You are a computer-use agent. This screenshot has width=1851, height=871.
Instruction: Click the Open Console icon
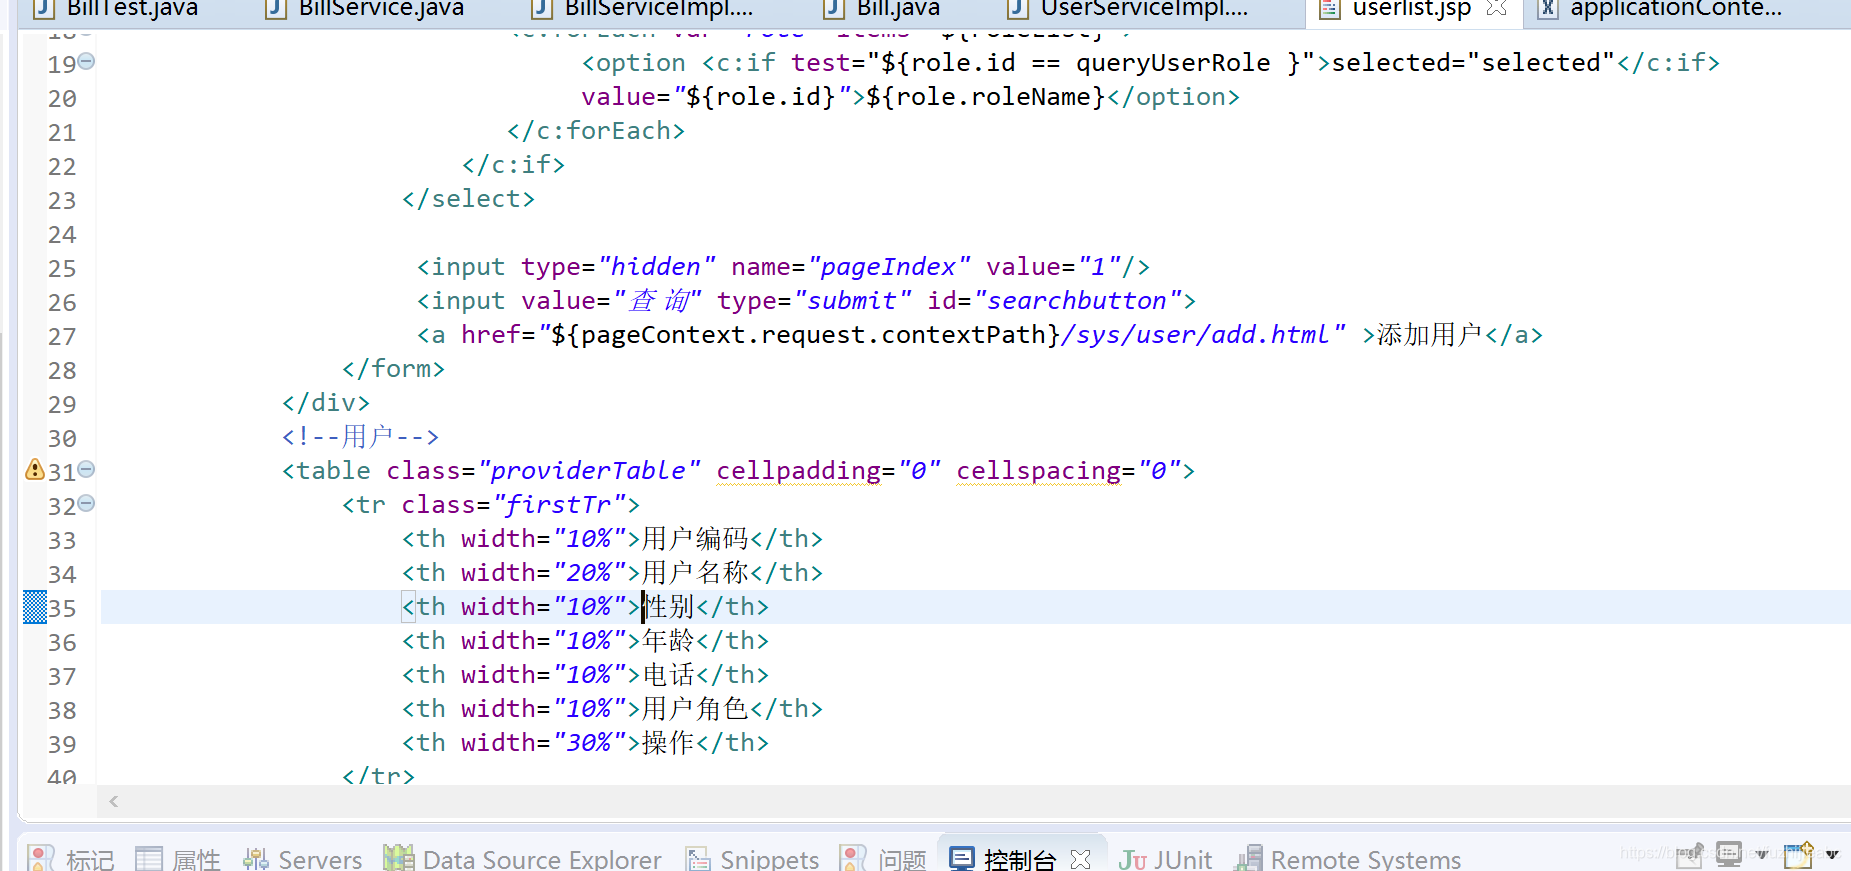click(x=1798, y=854)
